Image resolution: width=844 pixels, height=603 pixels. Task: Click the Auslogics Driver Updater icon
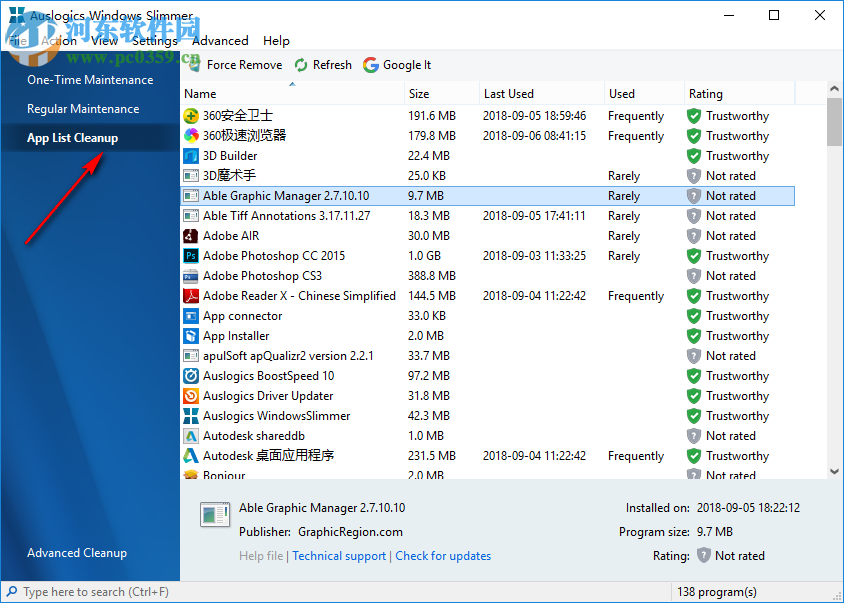pyautogui.click(x=191, y=395)
